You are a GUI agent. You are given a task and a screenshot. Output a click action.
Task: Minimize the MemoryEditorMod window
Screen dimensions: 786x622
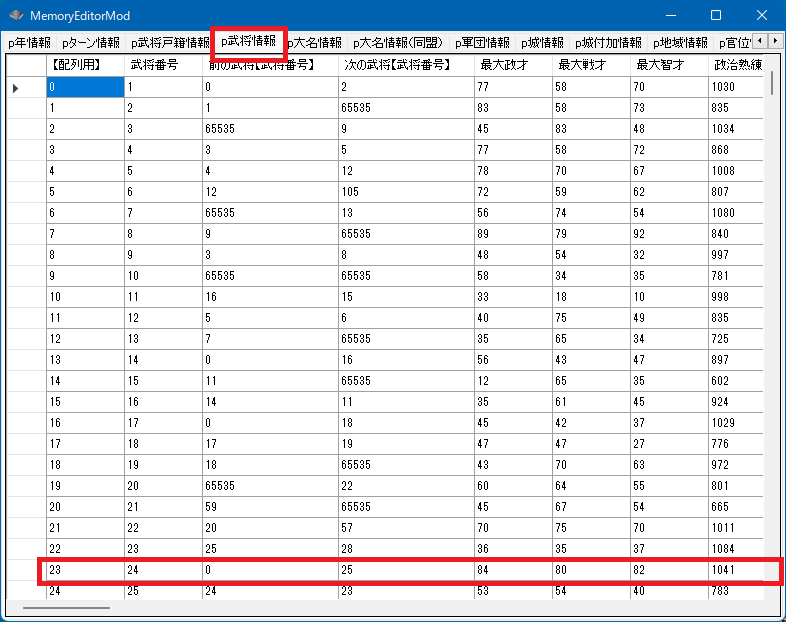(x=670, y=16)
